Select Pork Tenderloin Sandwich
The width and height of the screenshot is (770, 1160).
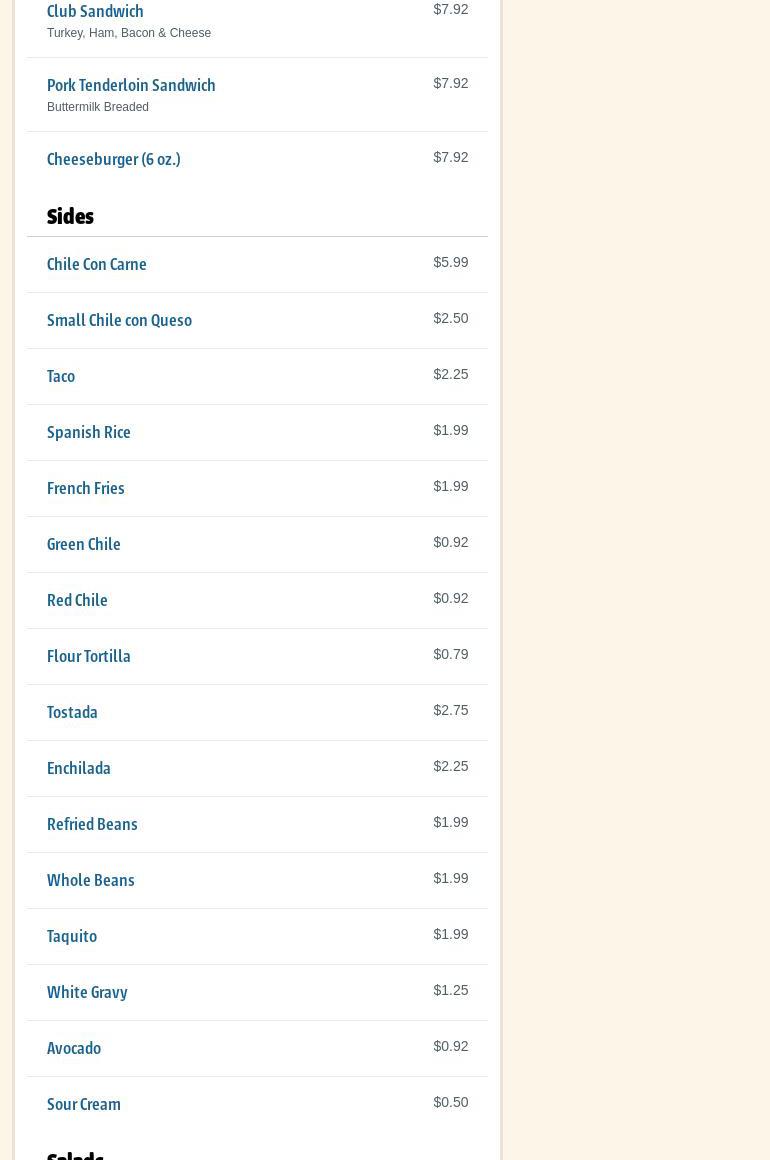[131, 85]
